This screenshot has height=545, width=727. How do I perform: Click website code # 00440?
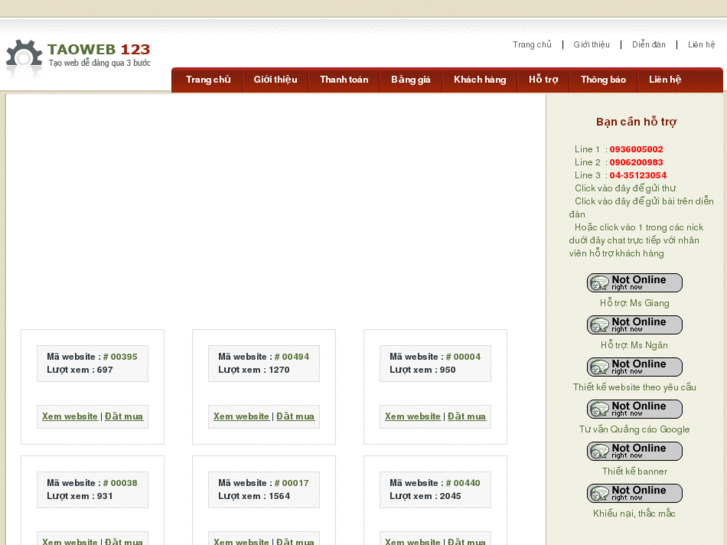(x=463, y=483)
